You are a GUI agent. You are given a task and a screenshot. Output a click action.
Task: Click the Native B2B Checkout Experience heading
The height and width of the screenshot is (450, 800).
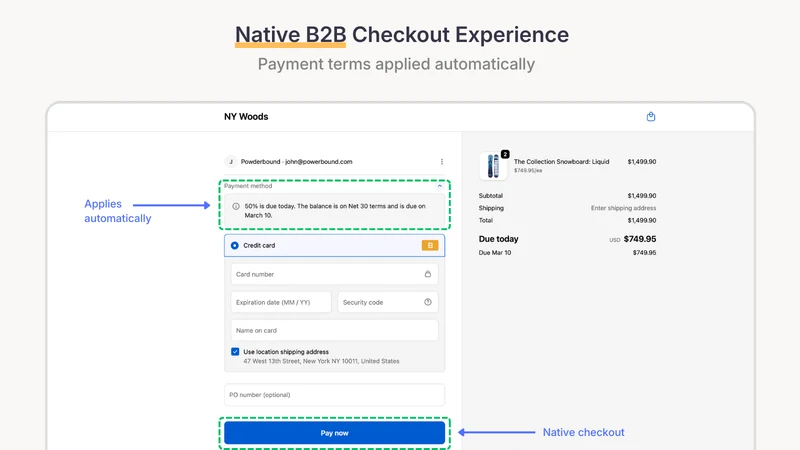402,35
